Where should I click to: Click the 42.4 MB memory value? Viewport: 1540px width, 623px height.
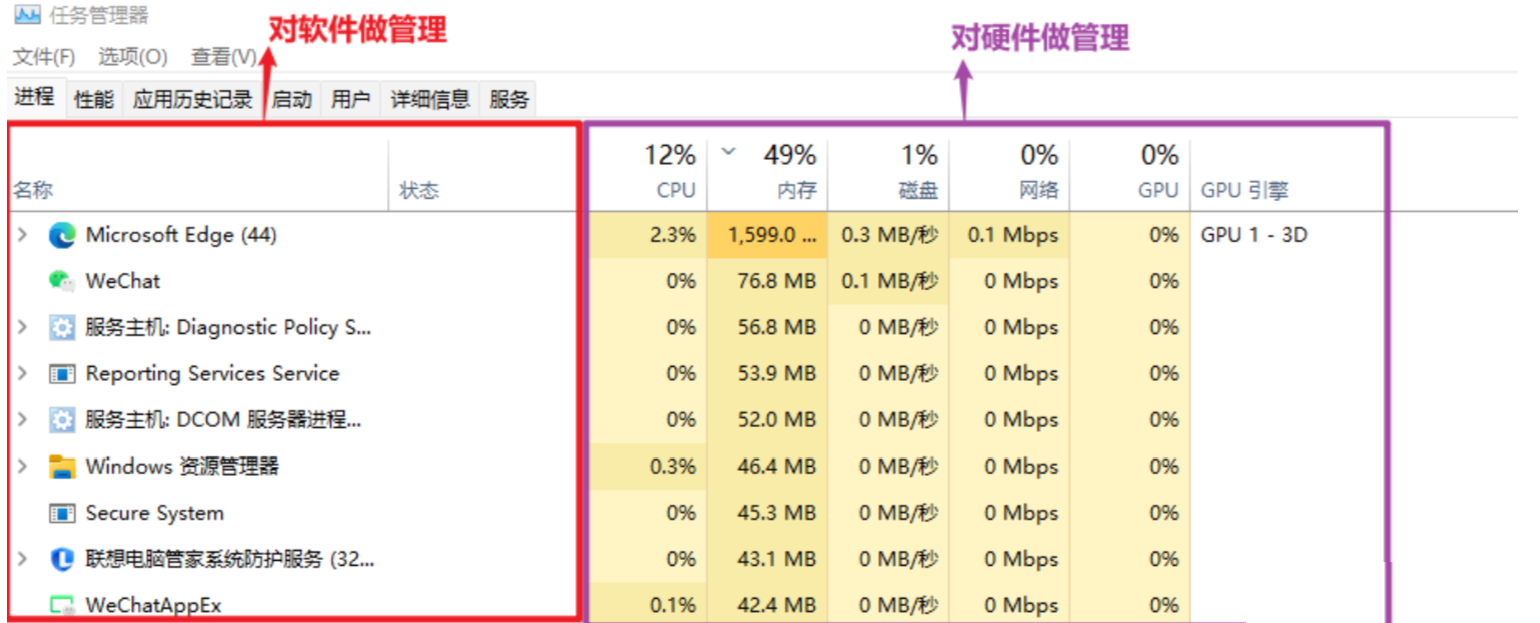click(775, 605)
